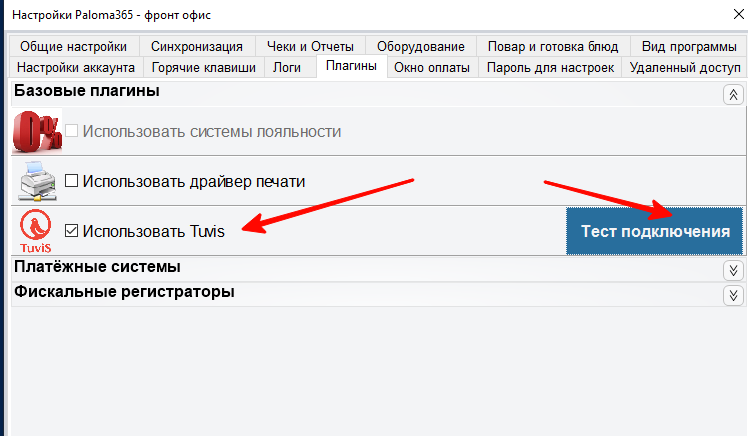
Task: Click the Плагины tab
Action: [351, 66]
